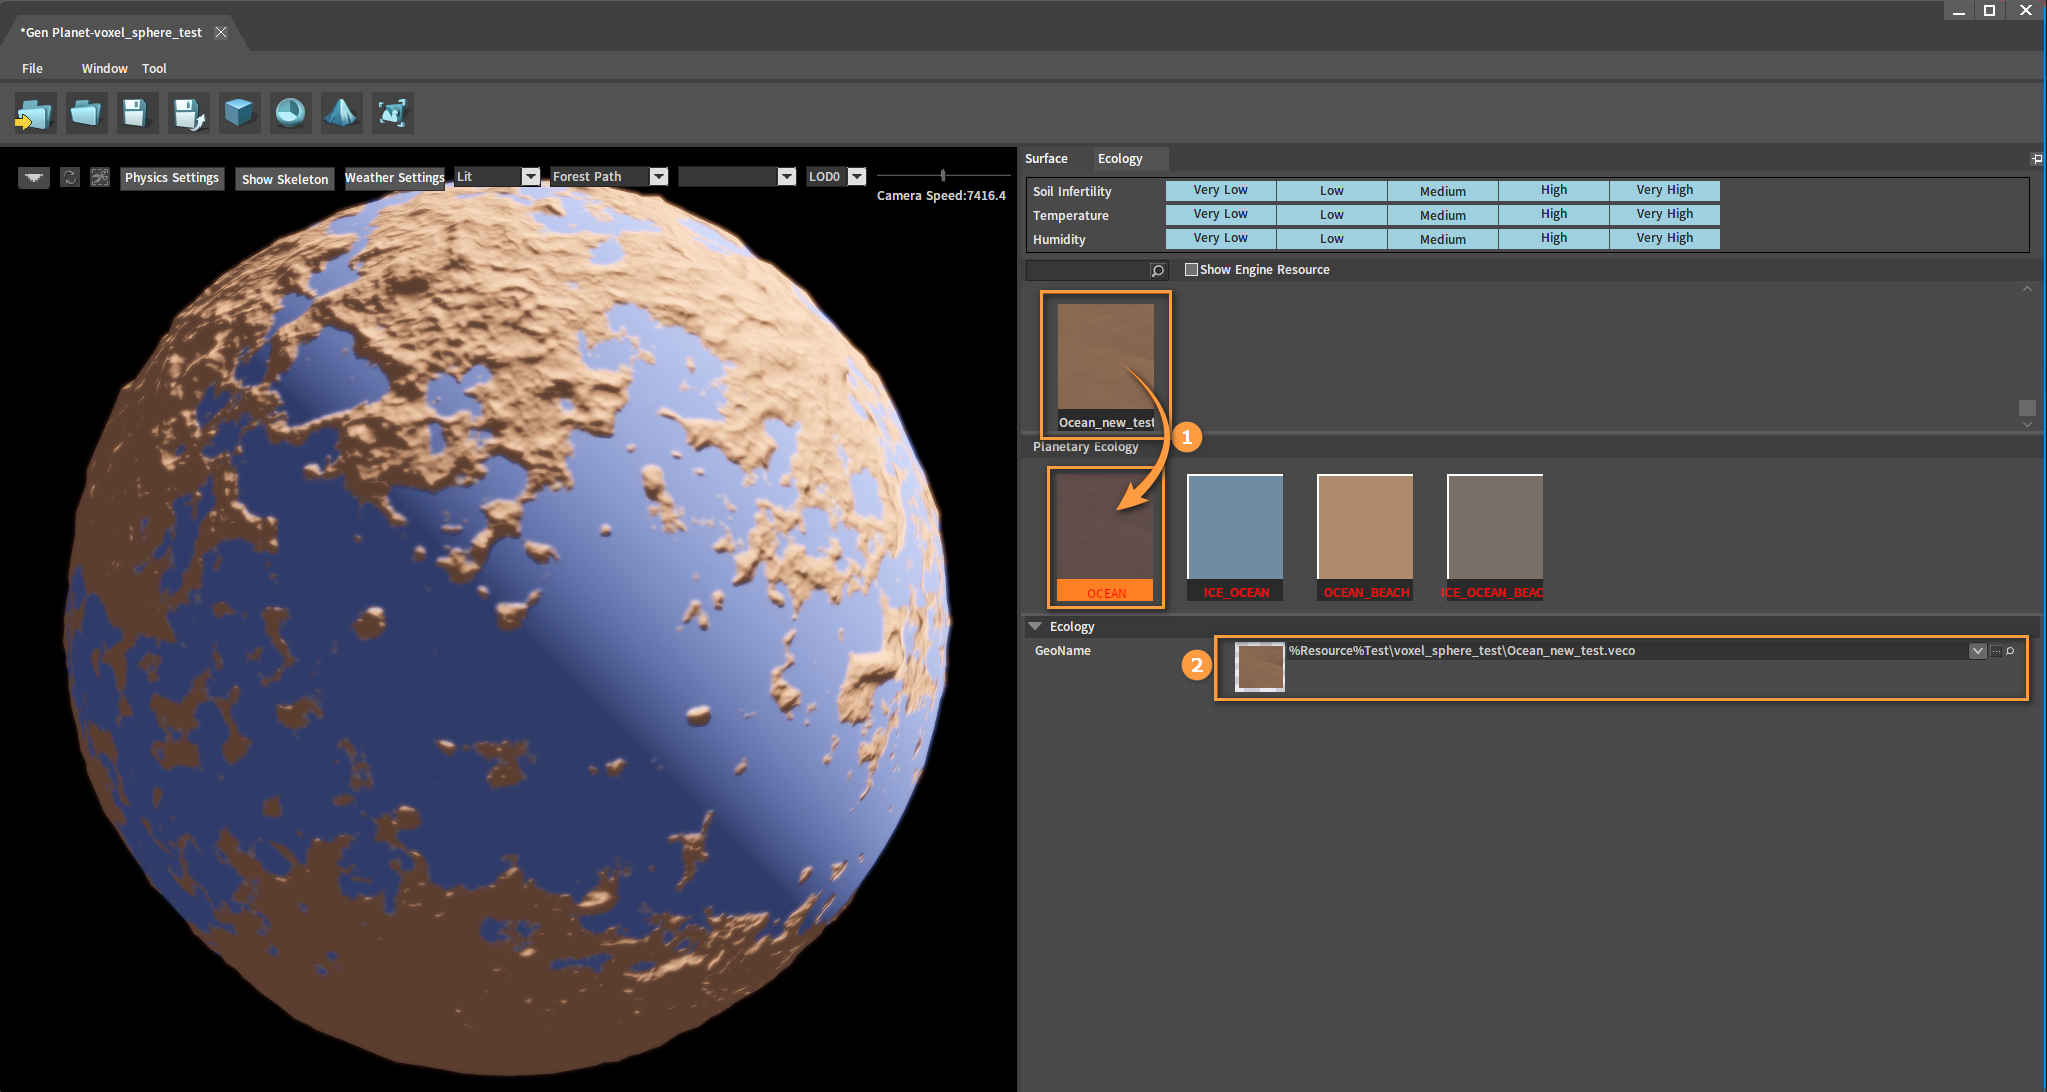The height and width of the screenshot is (1092, 2047).
Task: Toggle Temperature High
Action: coord(1553,214)
